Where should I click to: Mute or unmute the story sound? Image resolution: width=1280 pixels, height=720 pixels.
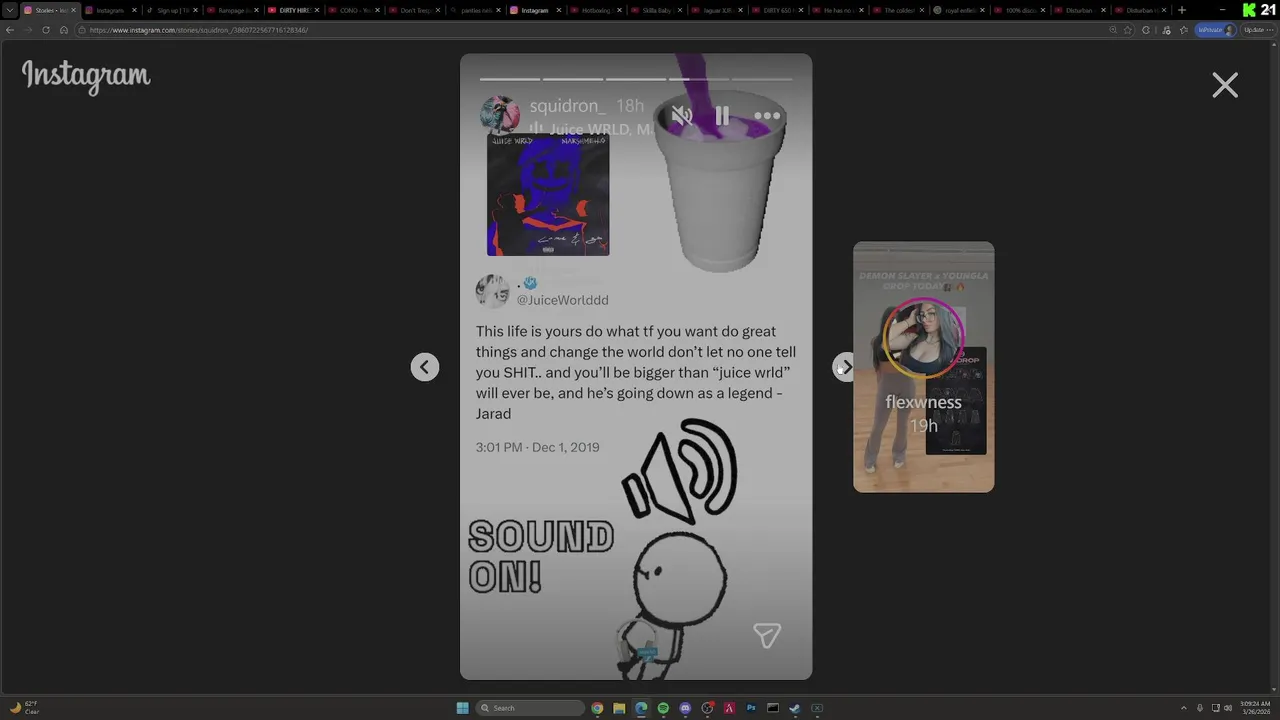pyautogui.click(x=682, y=116)
